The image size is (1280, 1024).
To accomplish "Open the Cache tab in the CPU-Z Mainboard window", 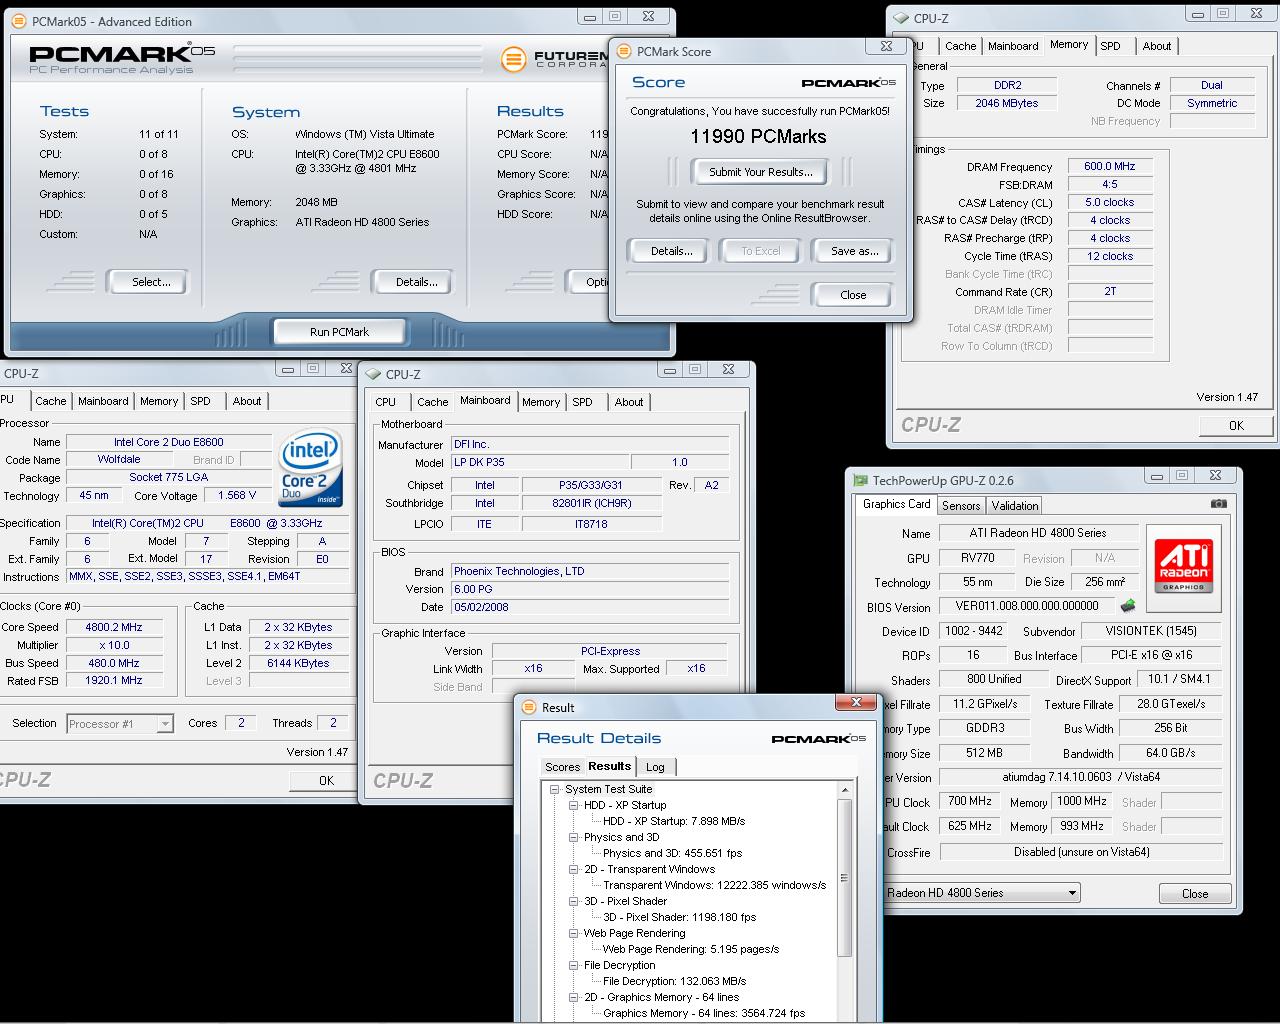I will 432,402.
